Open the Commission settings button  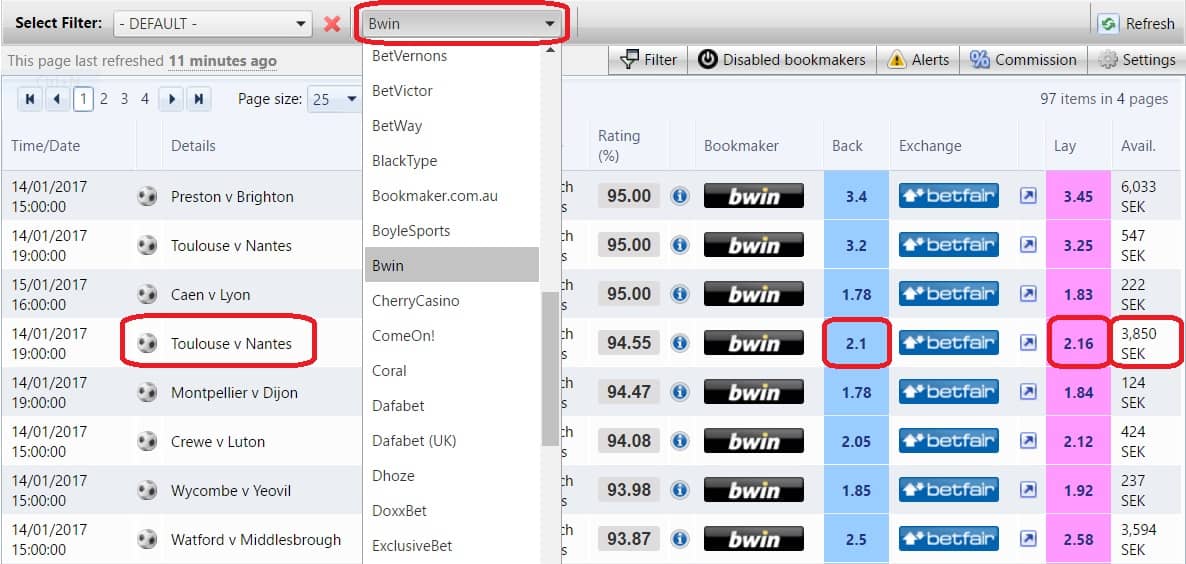click(1023, 60)
